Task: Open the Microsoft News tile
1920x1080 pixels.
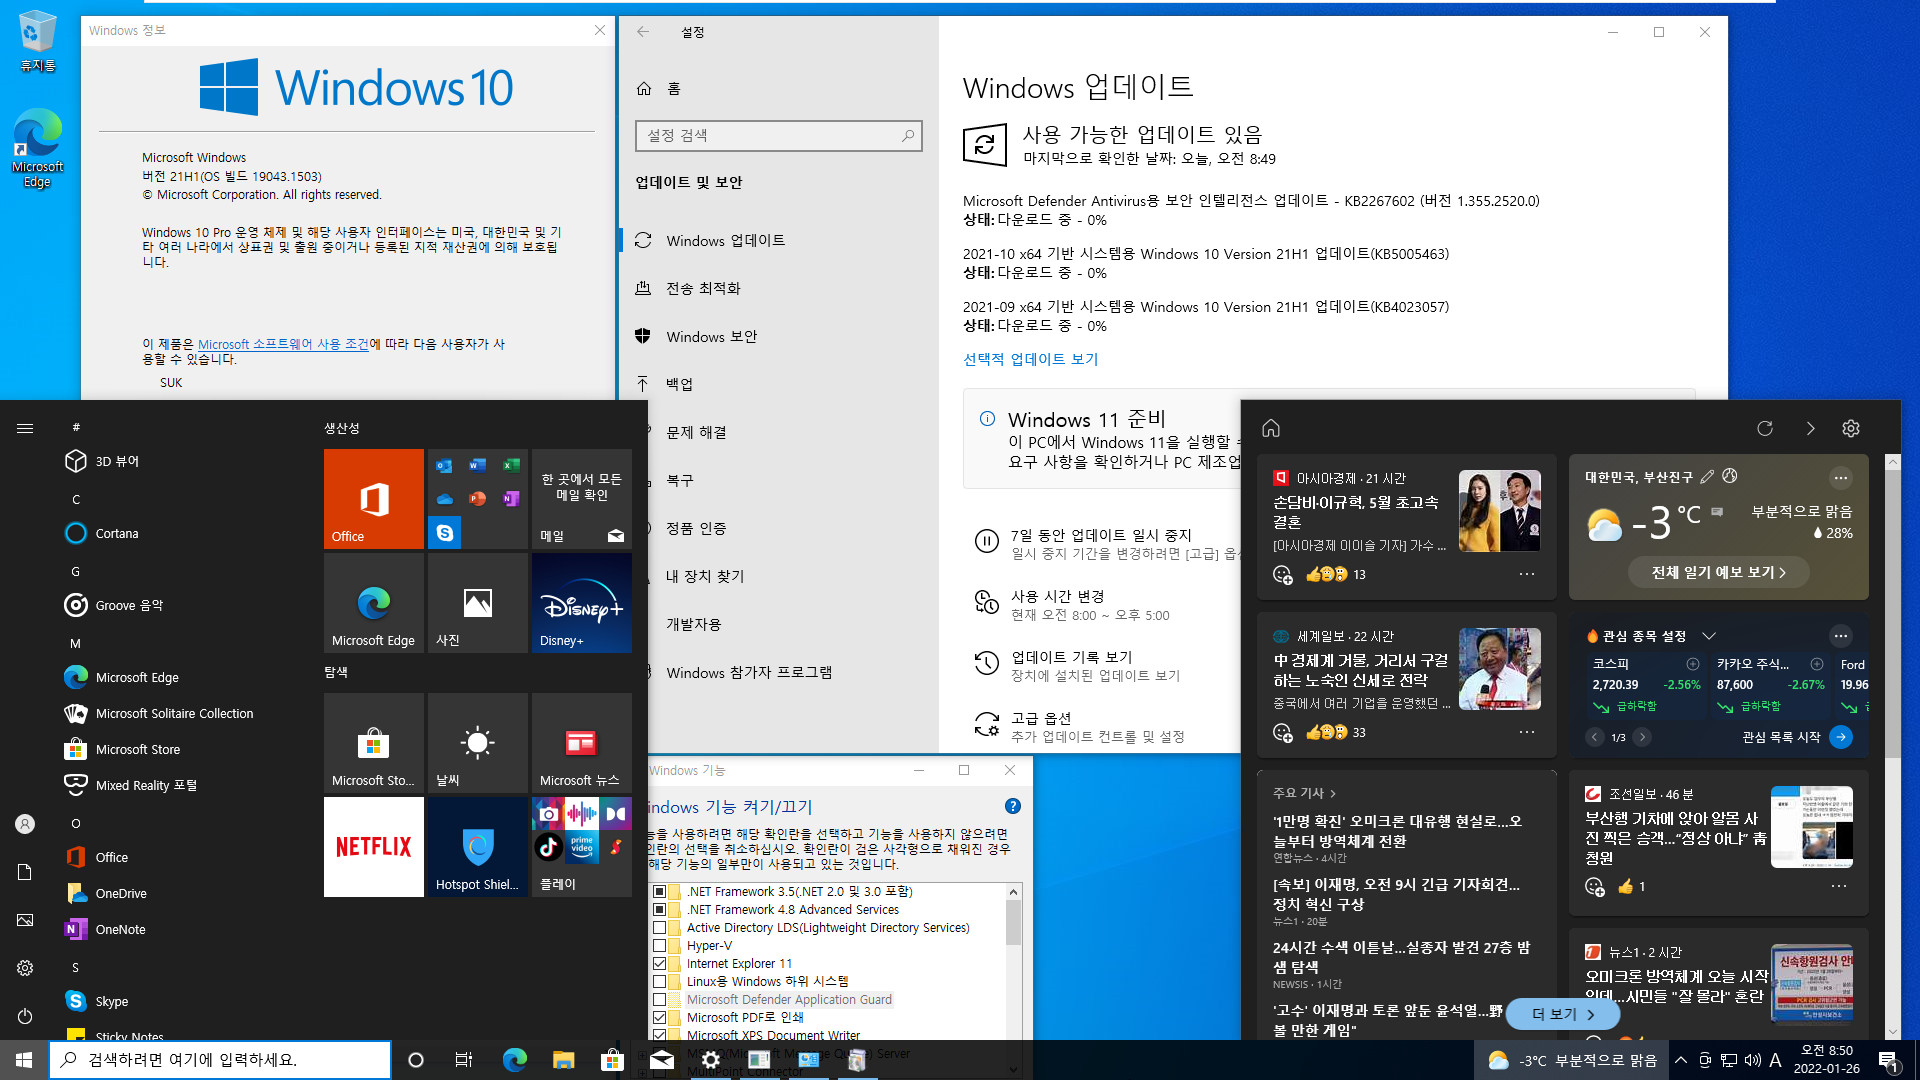Action: [582, 743]
